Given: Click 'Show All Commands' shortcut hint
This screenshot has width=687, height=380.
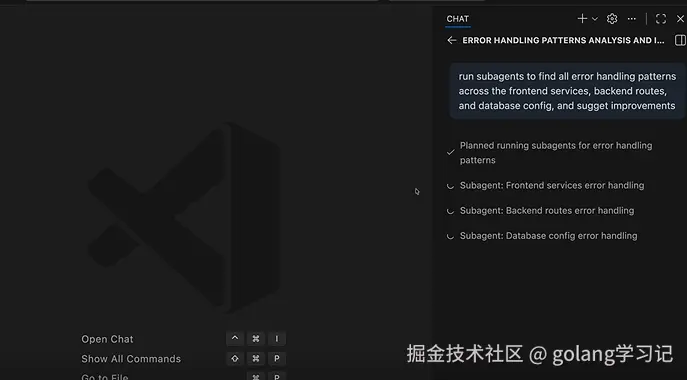Looking at the screenshot, I should (x=131, y=359).
